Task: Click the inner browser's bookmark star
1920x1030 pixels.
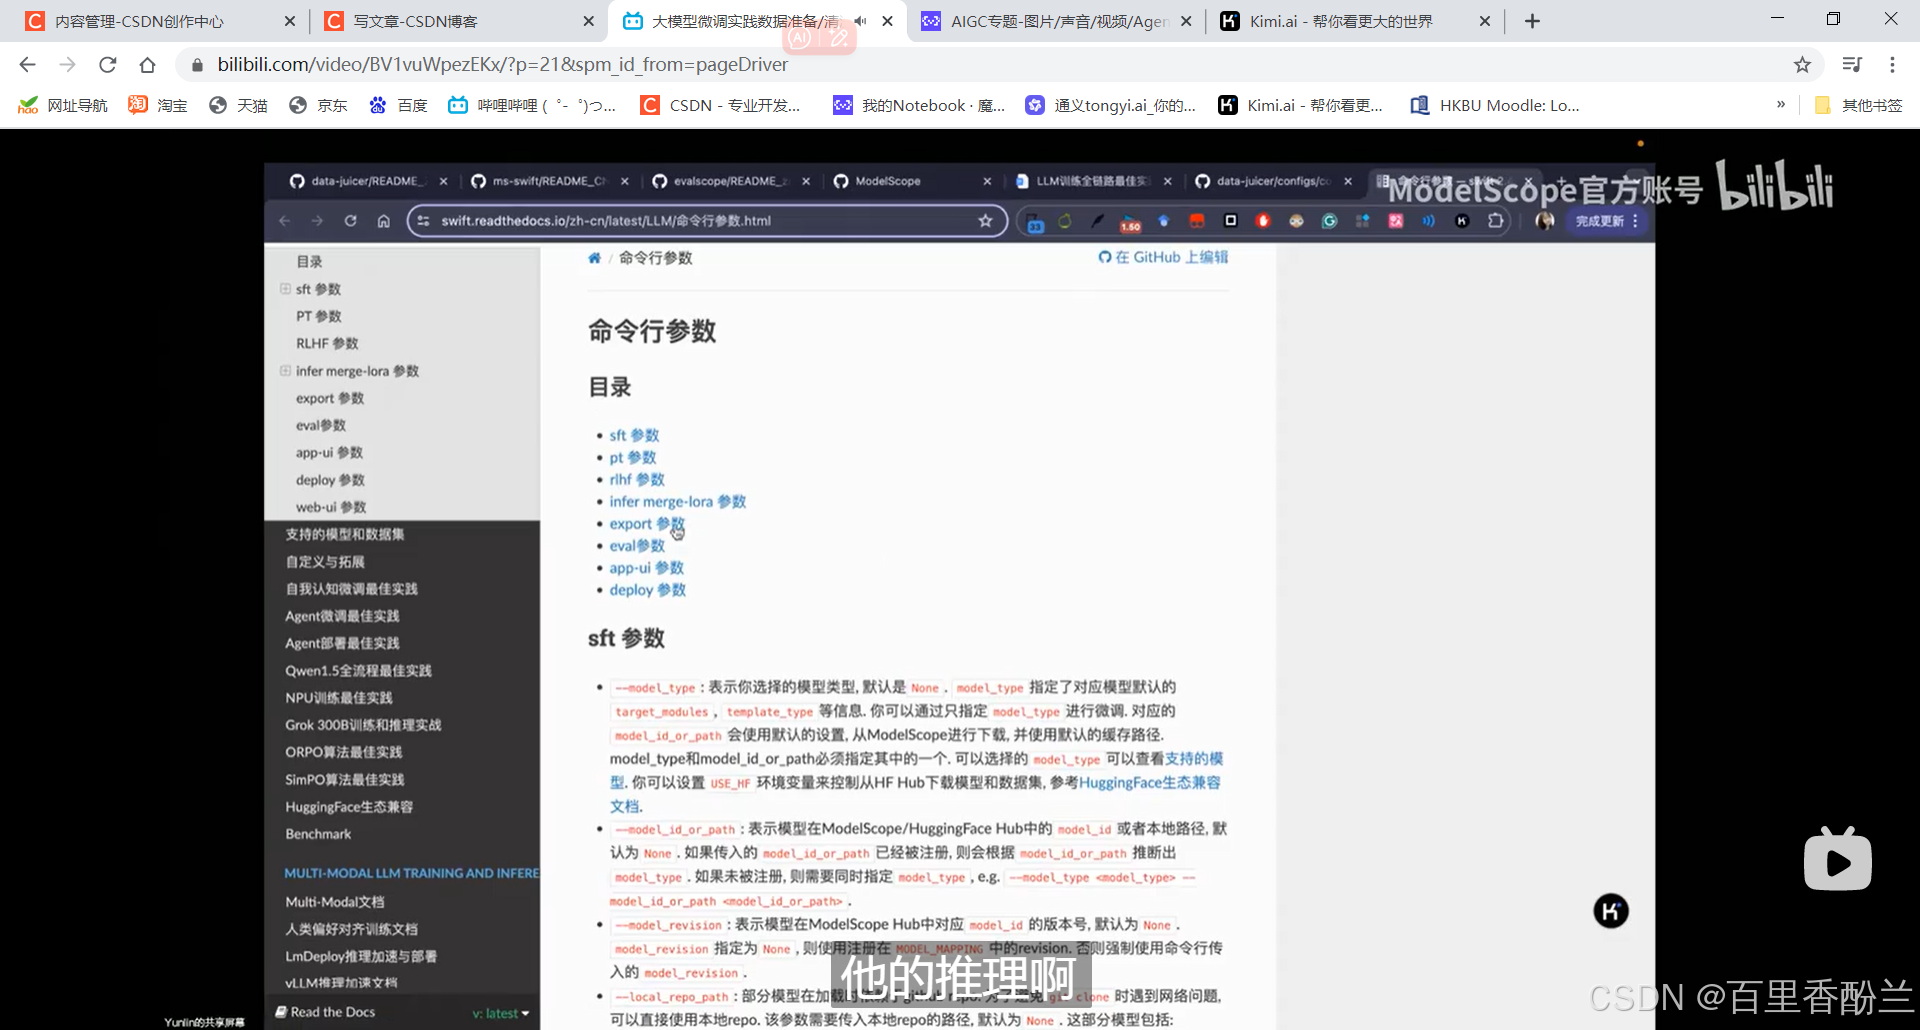Action: click(985, 221)
